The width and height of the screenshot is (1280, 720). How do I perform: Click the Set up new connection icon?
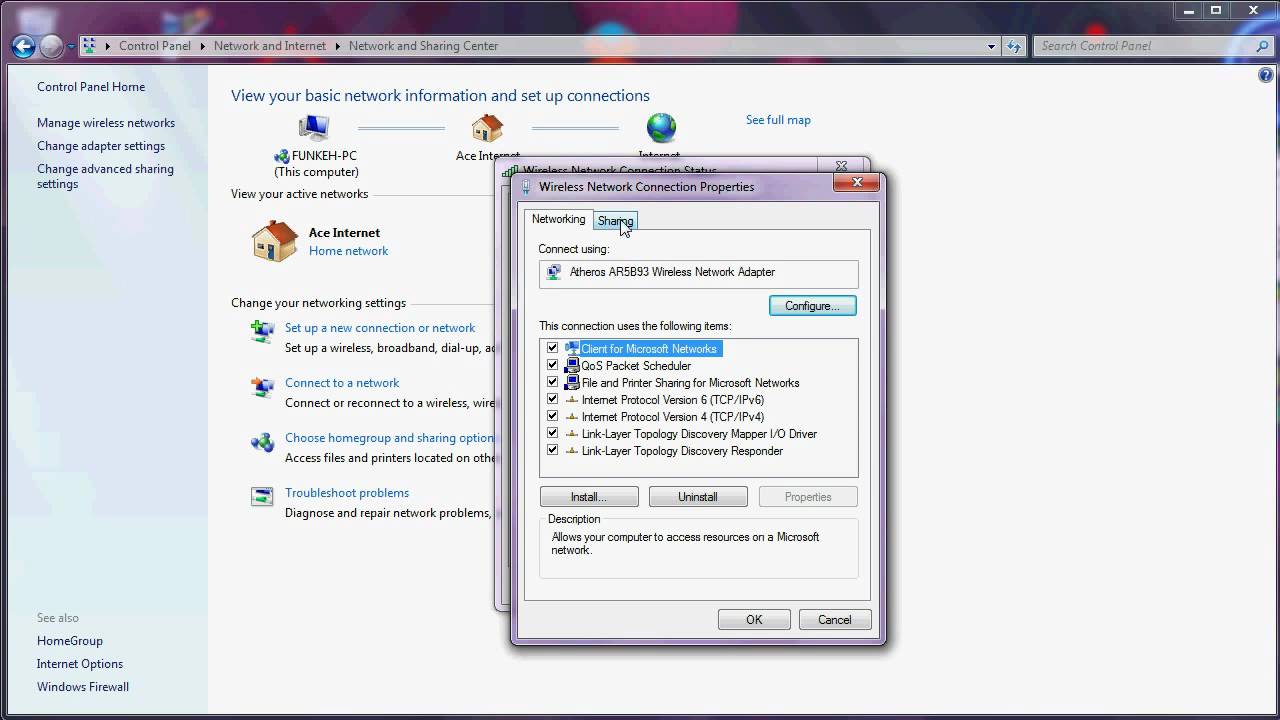tap(262, 332)
